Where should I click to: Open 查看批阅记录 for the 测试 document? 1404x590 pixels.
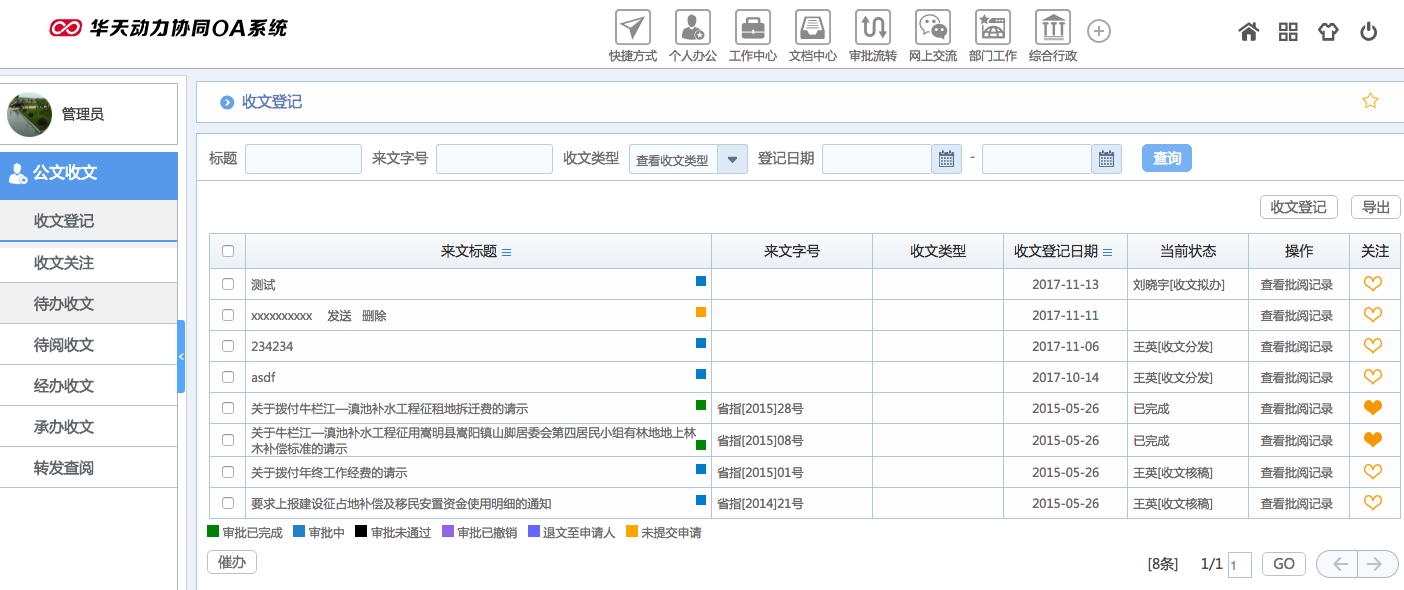point(1299,284)
